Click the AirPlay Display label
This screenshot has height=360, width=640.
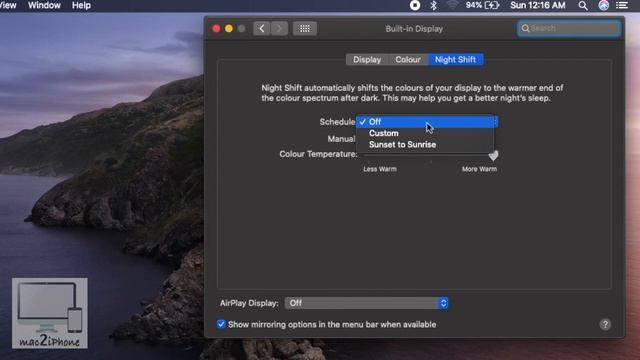[x=249, y=303]
